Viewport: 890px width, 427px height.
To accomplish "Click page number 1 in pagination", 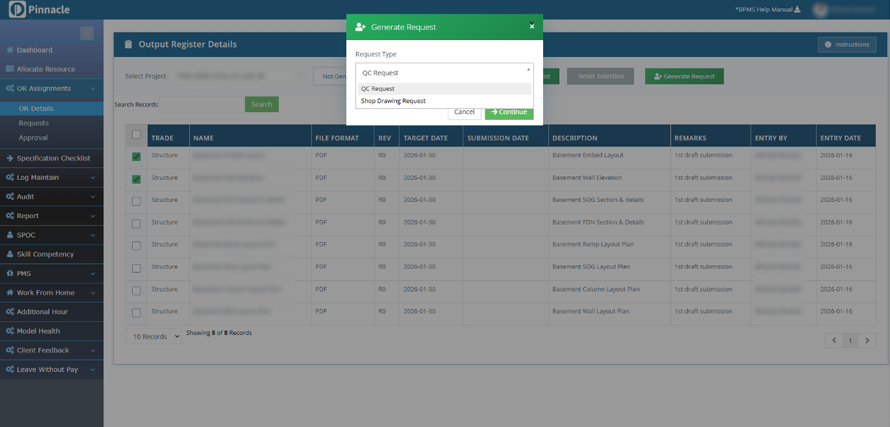I will (850, 341).
